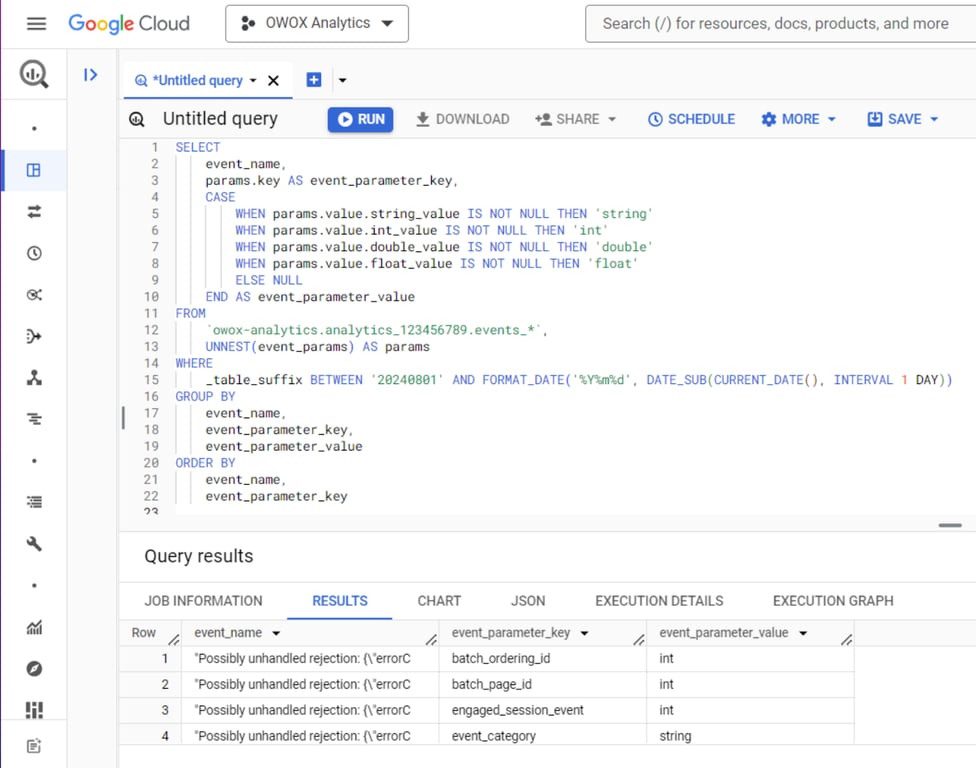Run the query
This screenshot has height=768, width=976.
[x=360, y=119]
